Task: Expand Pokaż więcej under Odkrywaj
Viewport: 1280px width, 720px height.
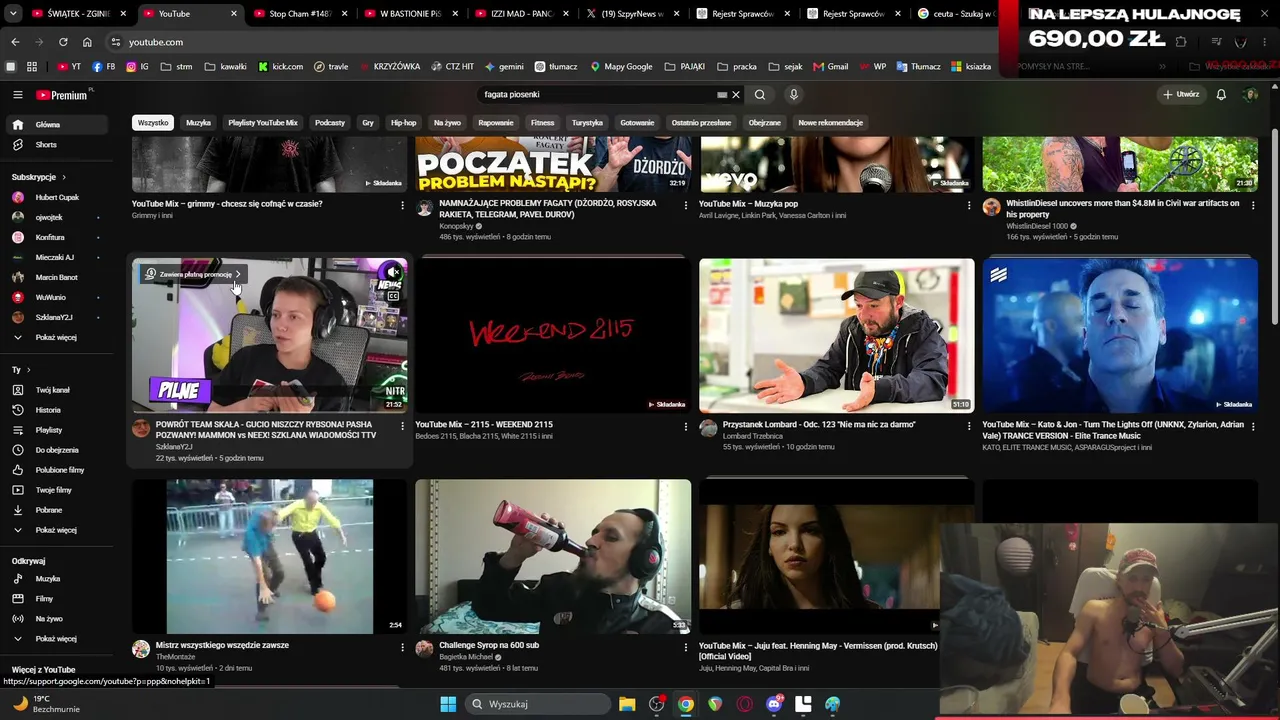Action: (x=56, y=639)
